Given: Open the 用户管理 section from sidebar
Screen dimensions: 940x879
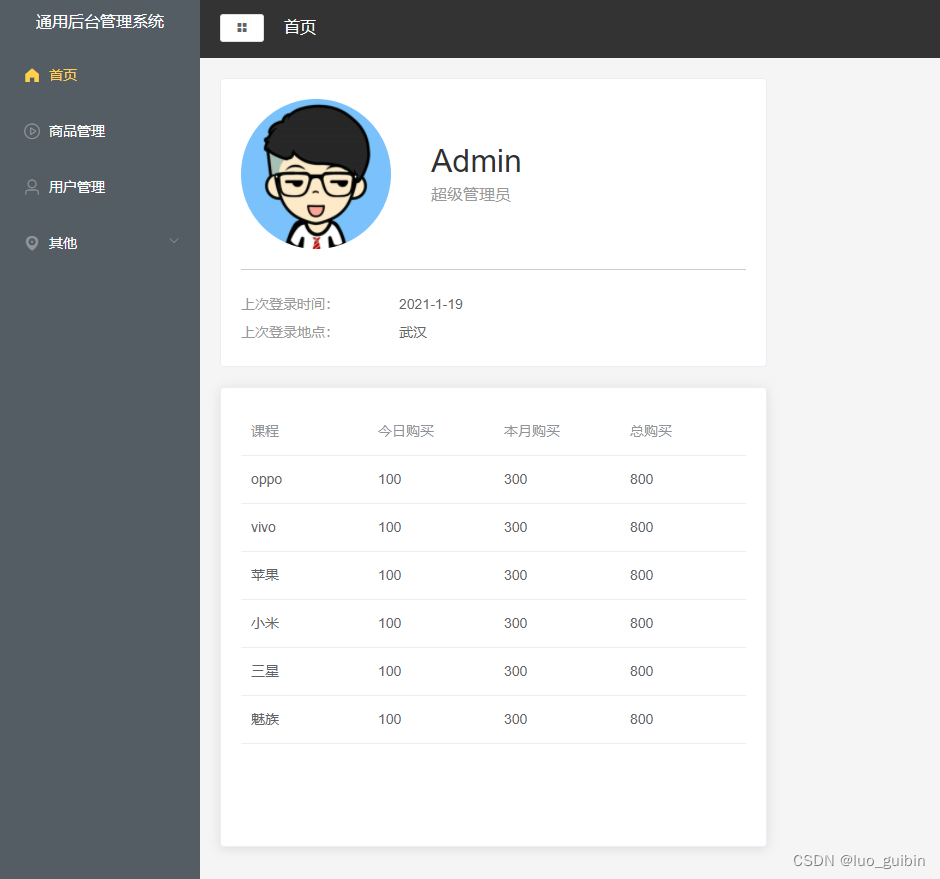Looking at the screenshot, I should 77,187.
